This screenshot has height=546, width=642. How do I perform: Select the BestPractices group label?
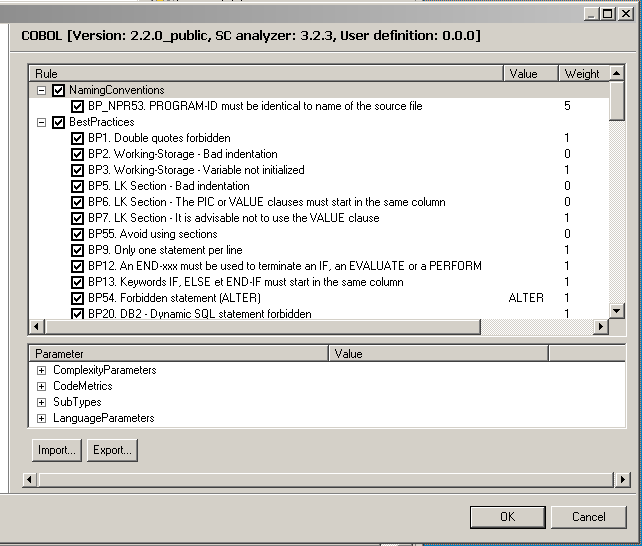(x=102, y=122)
